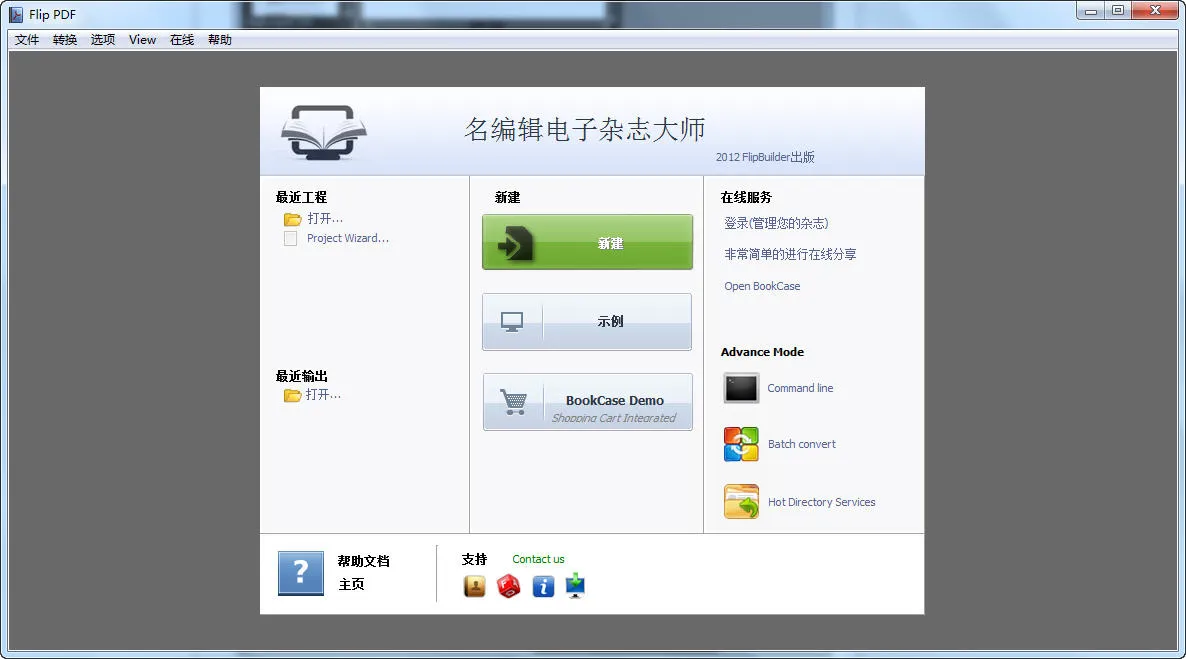Click the Command line terminal icon
This screenshot has height=659, width=1186.
click(x=741, y=388)
